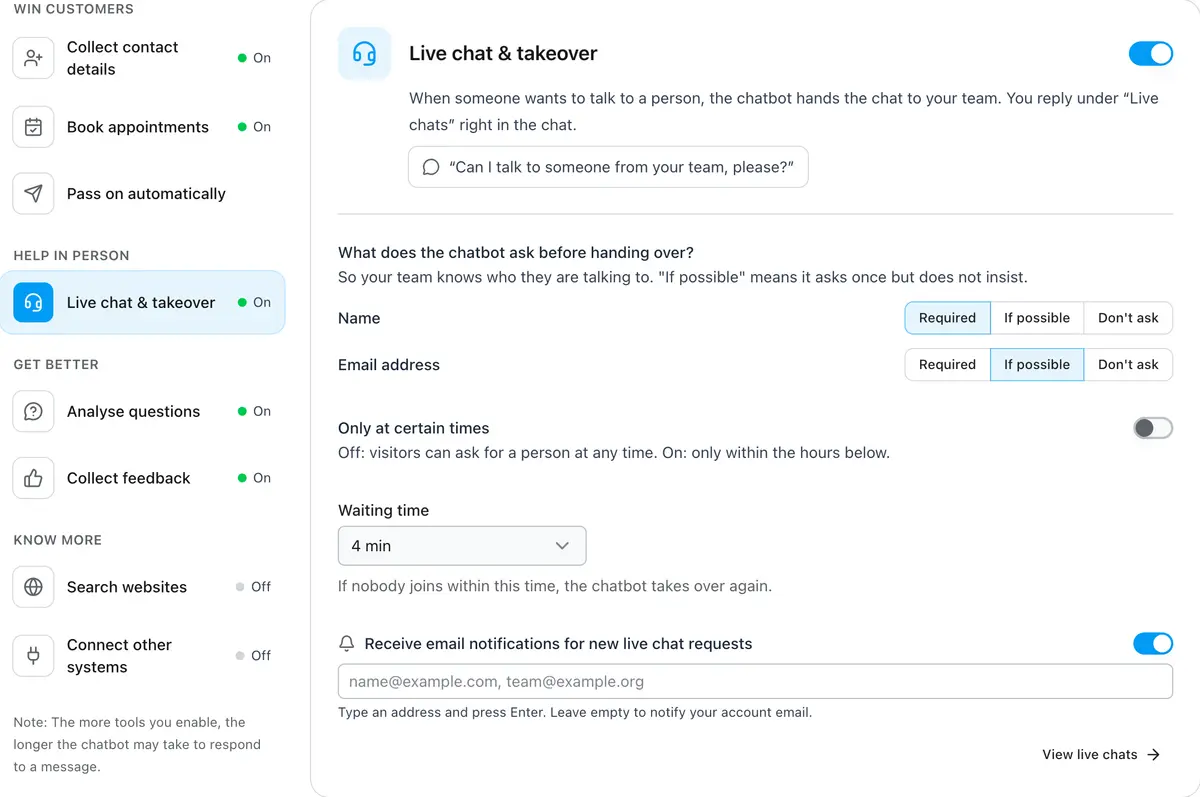The width and height of the screenshot is (1200, 797).
Task: Click the Search websites globe icon
Action: tap(33, 587)
